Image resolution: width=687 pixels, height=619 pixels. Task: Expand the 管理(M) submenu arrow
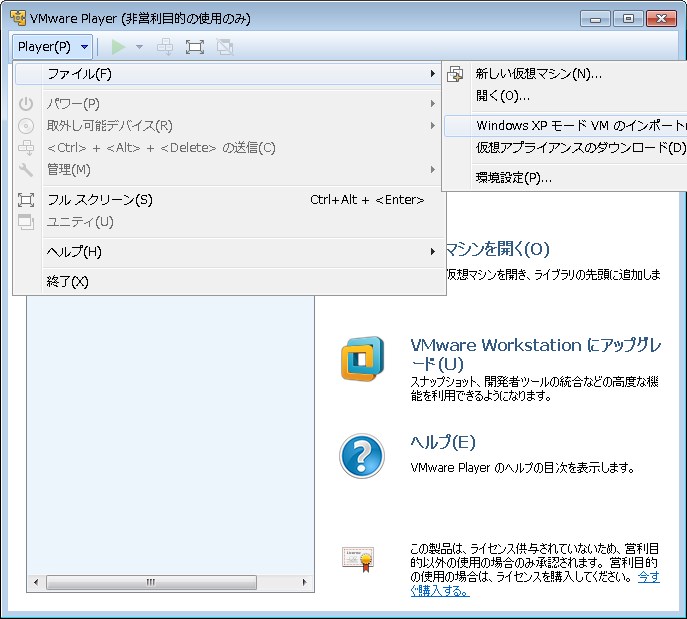click(432, 170)
